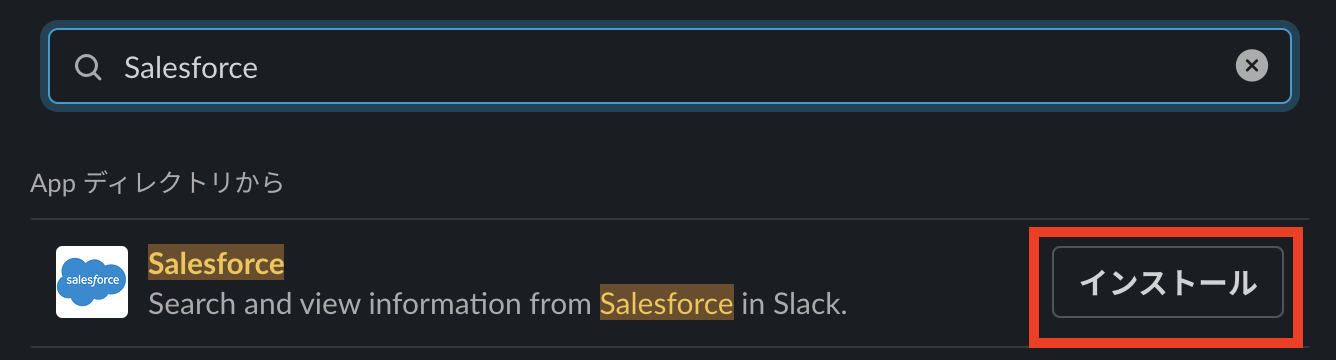This screenshot has width=1336, height=360.
Task: Click the typed Salesforce text in search box
Action: coord(191,67)
